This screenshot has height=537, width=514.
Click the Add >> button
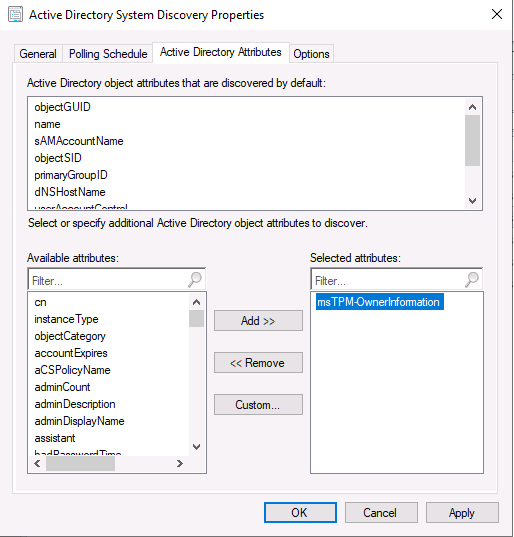(x=258, y=321)
